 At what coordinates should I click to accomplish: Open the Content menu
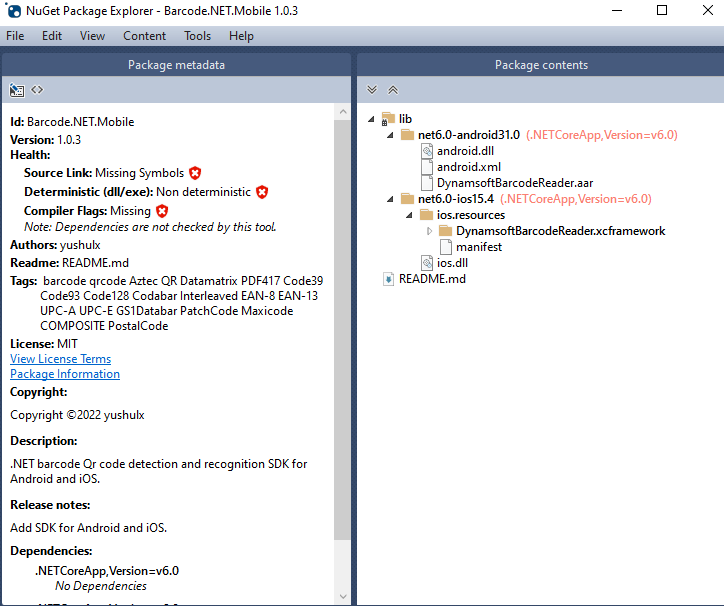tap(144, 36)
